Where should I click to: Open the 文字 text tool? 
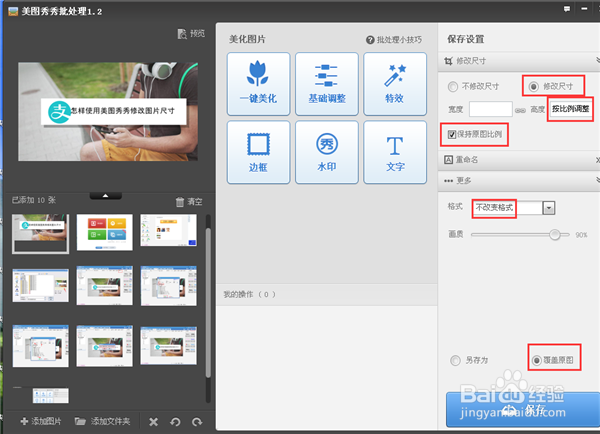(x=395, y=152)
